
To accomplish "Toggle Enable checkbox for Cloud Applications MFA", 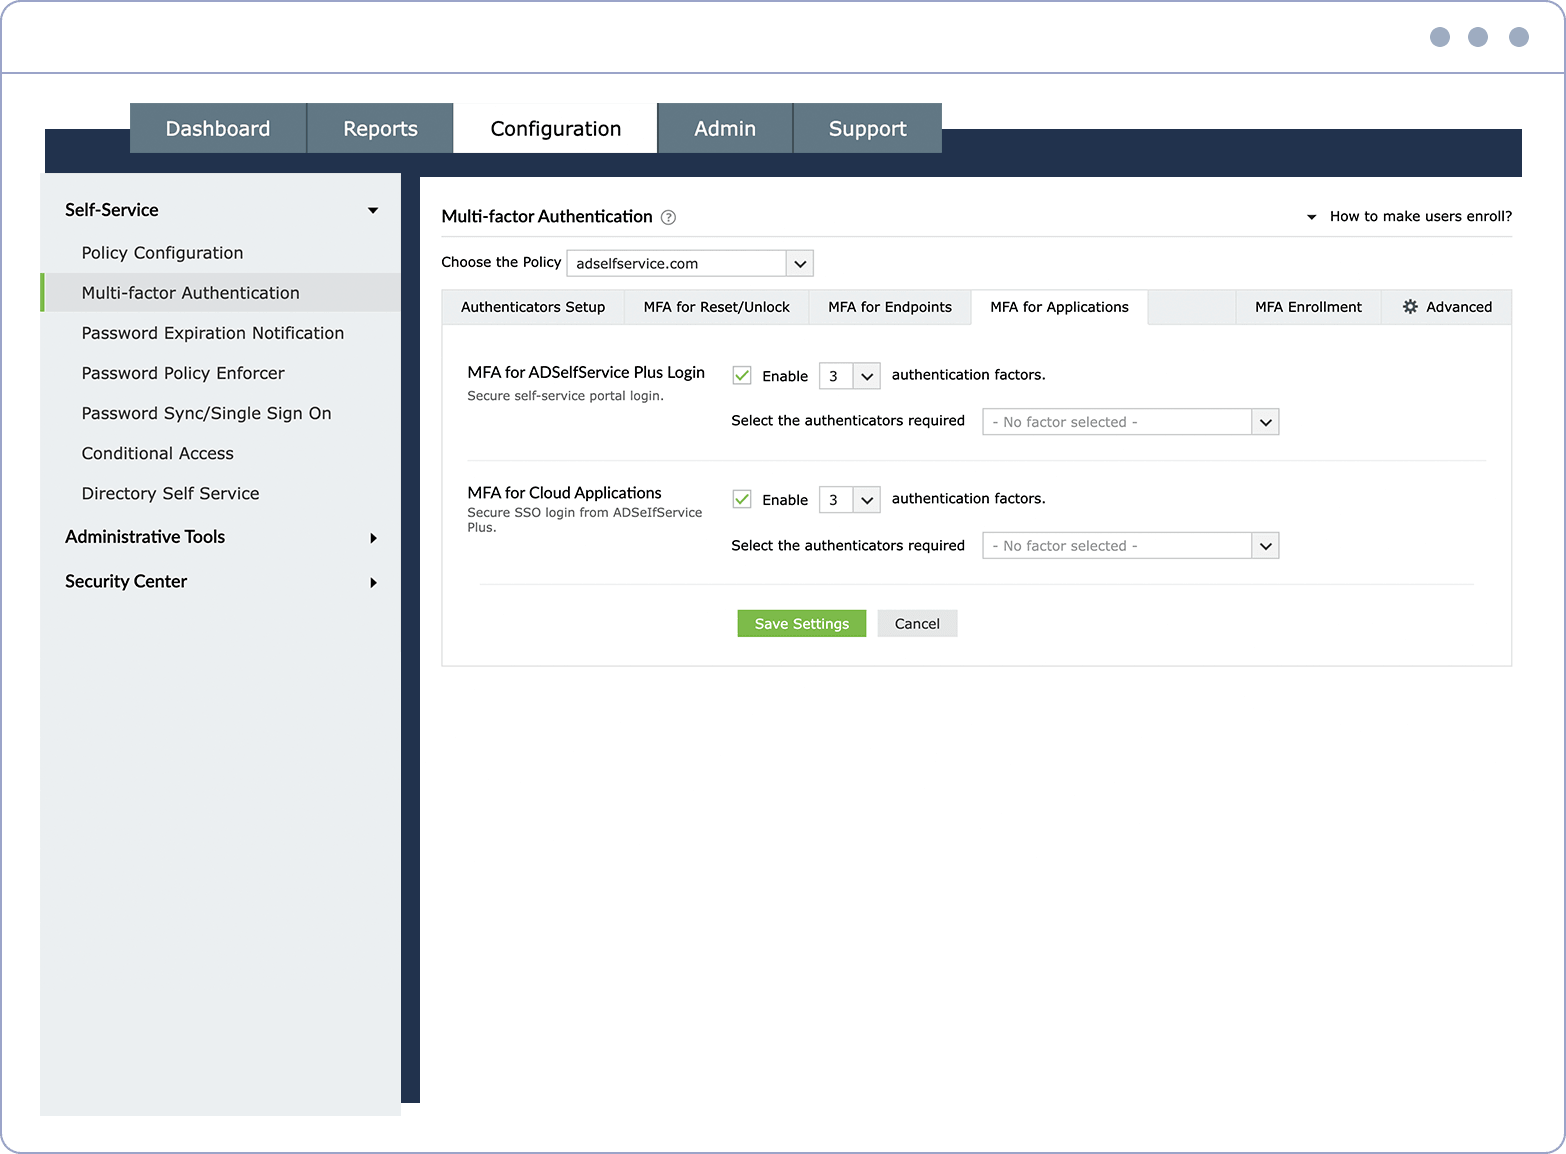I will (x=742, y=499).
